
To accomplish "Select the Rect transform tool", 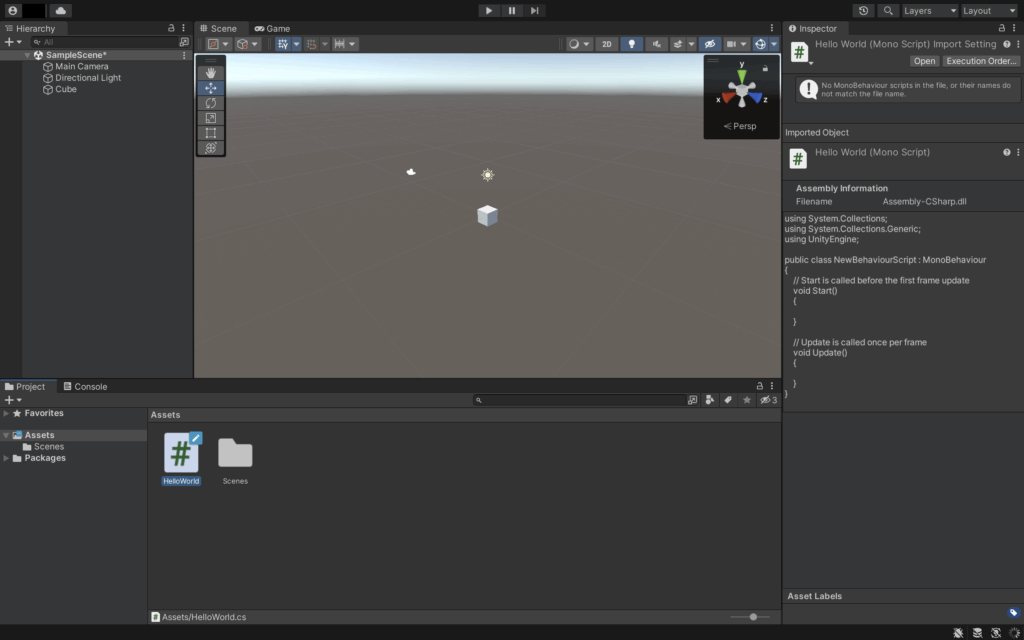I will [211, 133].
